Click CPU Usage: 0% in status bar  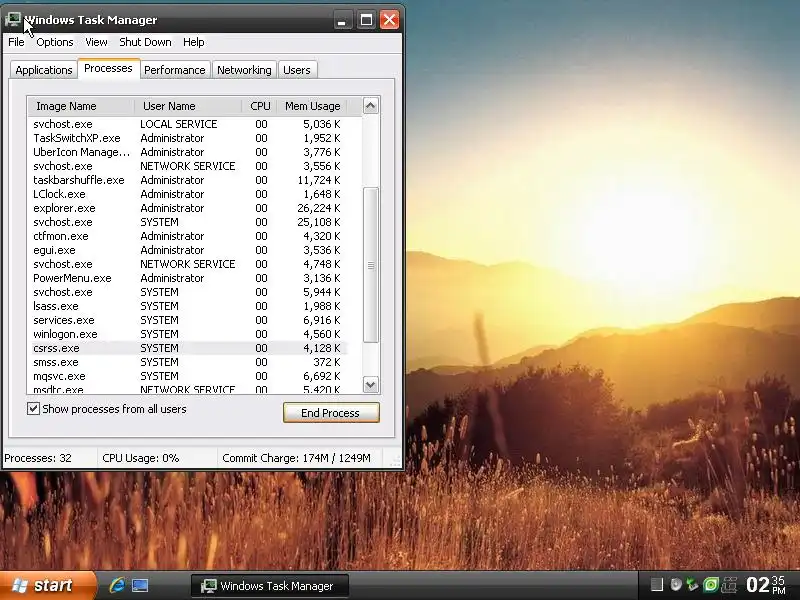(141, 458)
